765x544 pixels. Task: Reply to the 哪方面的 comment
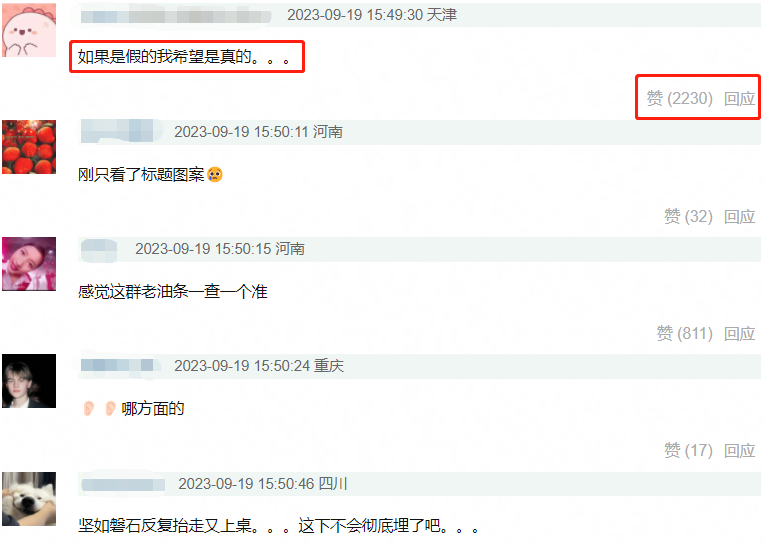point(740,450)
